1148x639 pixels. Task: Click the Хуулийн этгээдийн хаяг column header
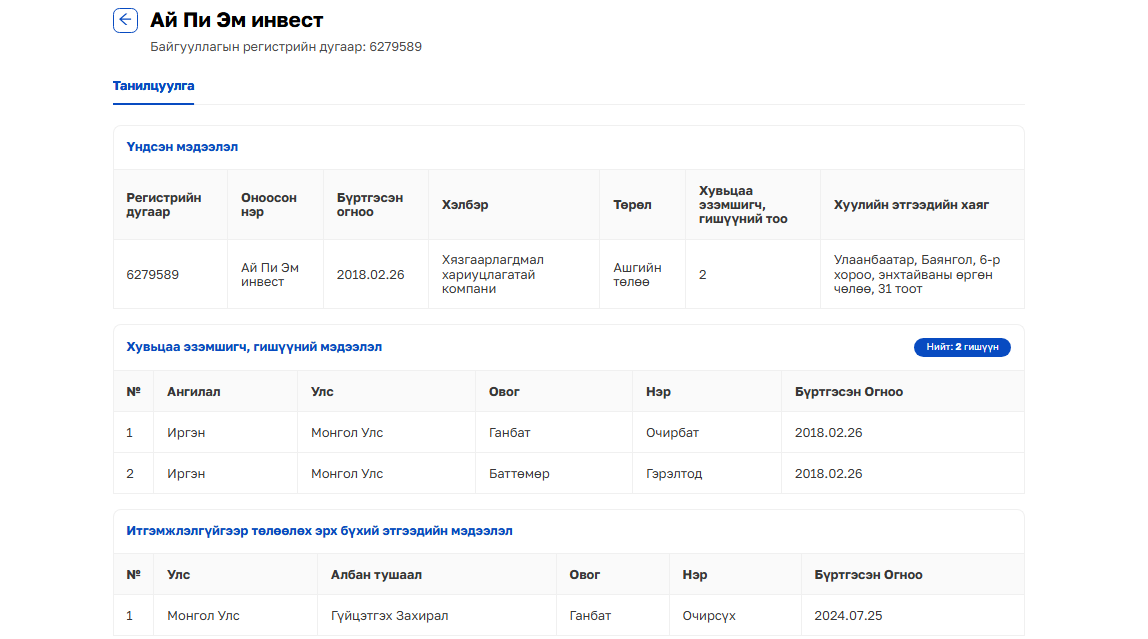tap(911, 204)
